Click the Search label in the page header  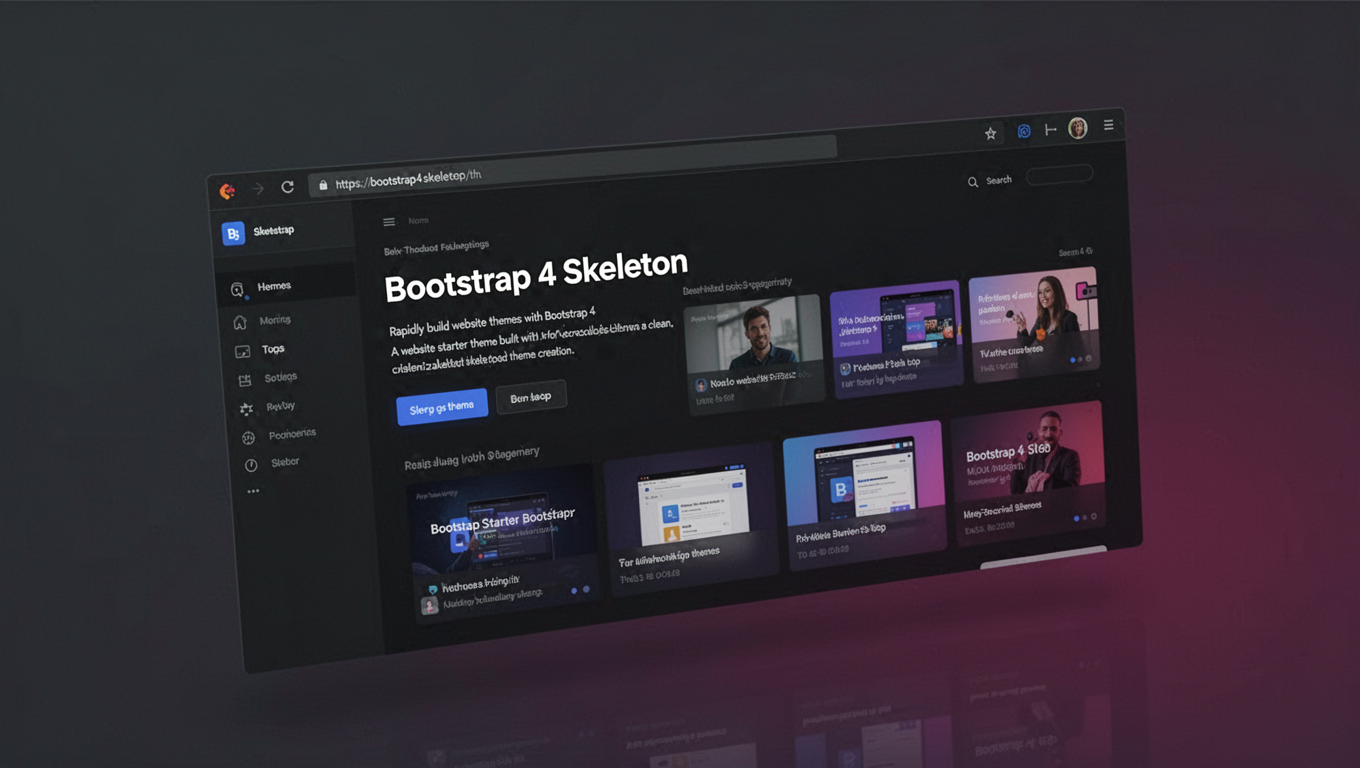pyautogui.click(x=999, y=180)
